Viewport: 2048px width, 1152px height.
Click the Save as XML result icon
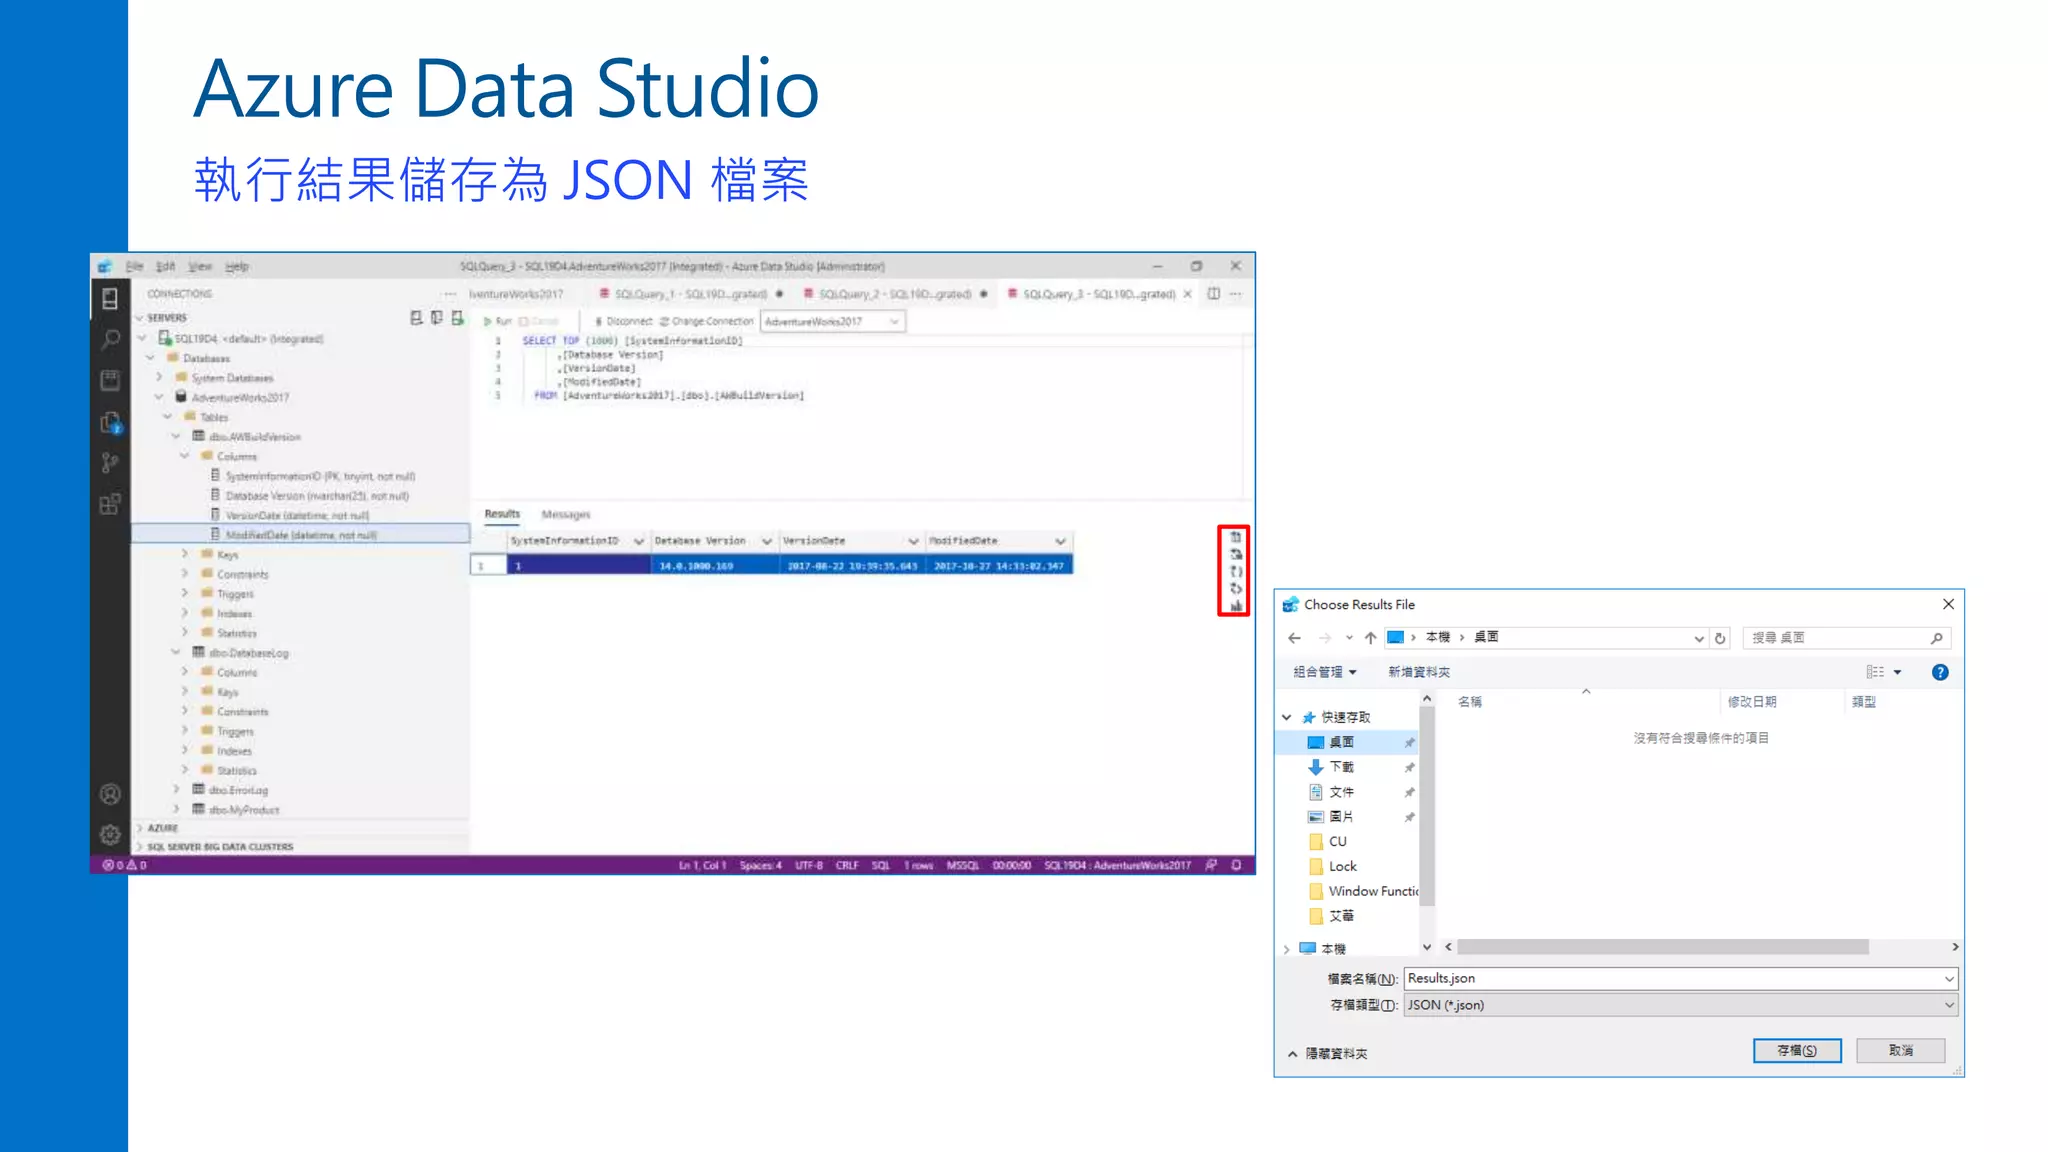1236,588
